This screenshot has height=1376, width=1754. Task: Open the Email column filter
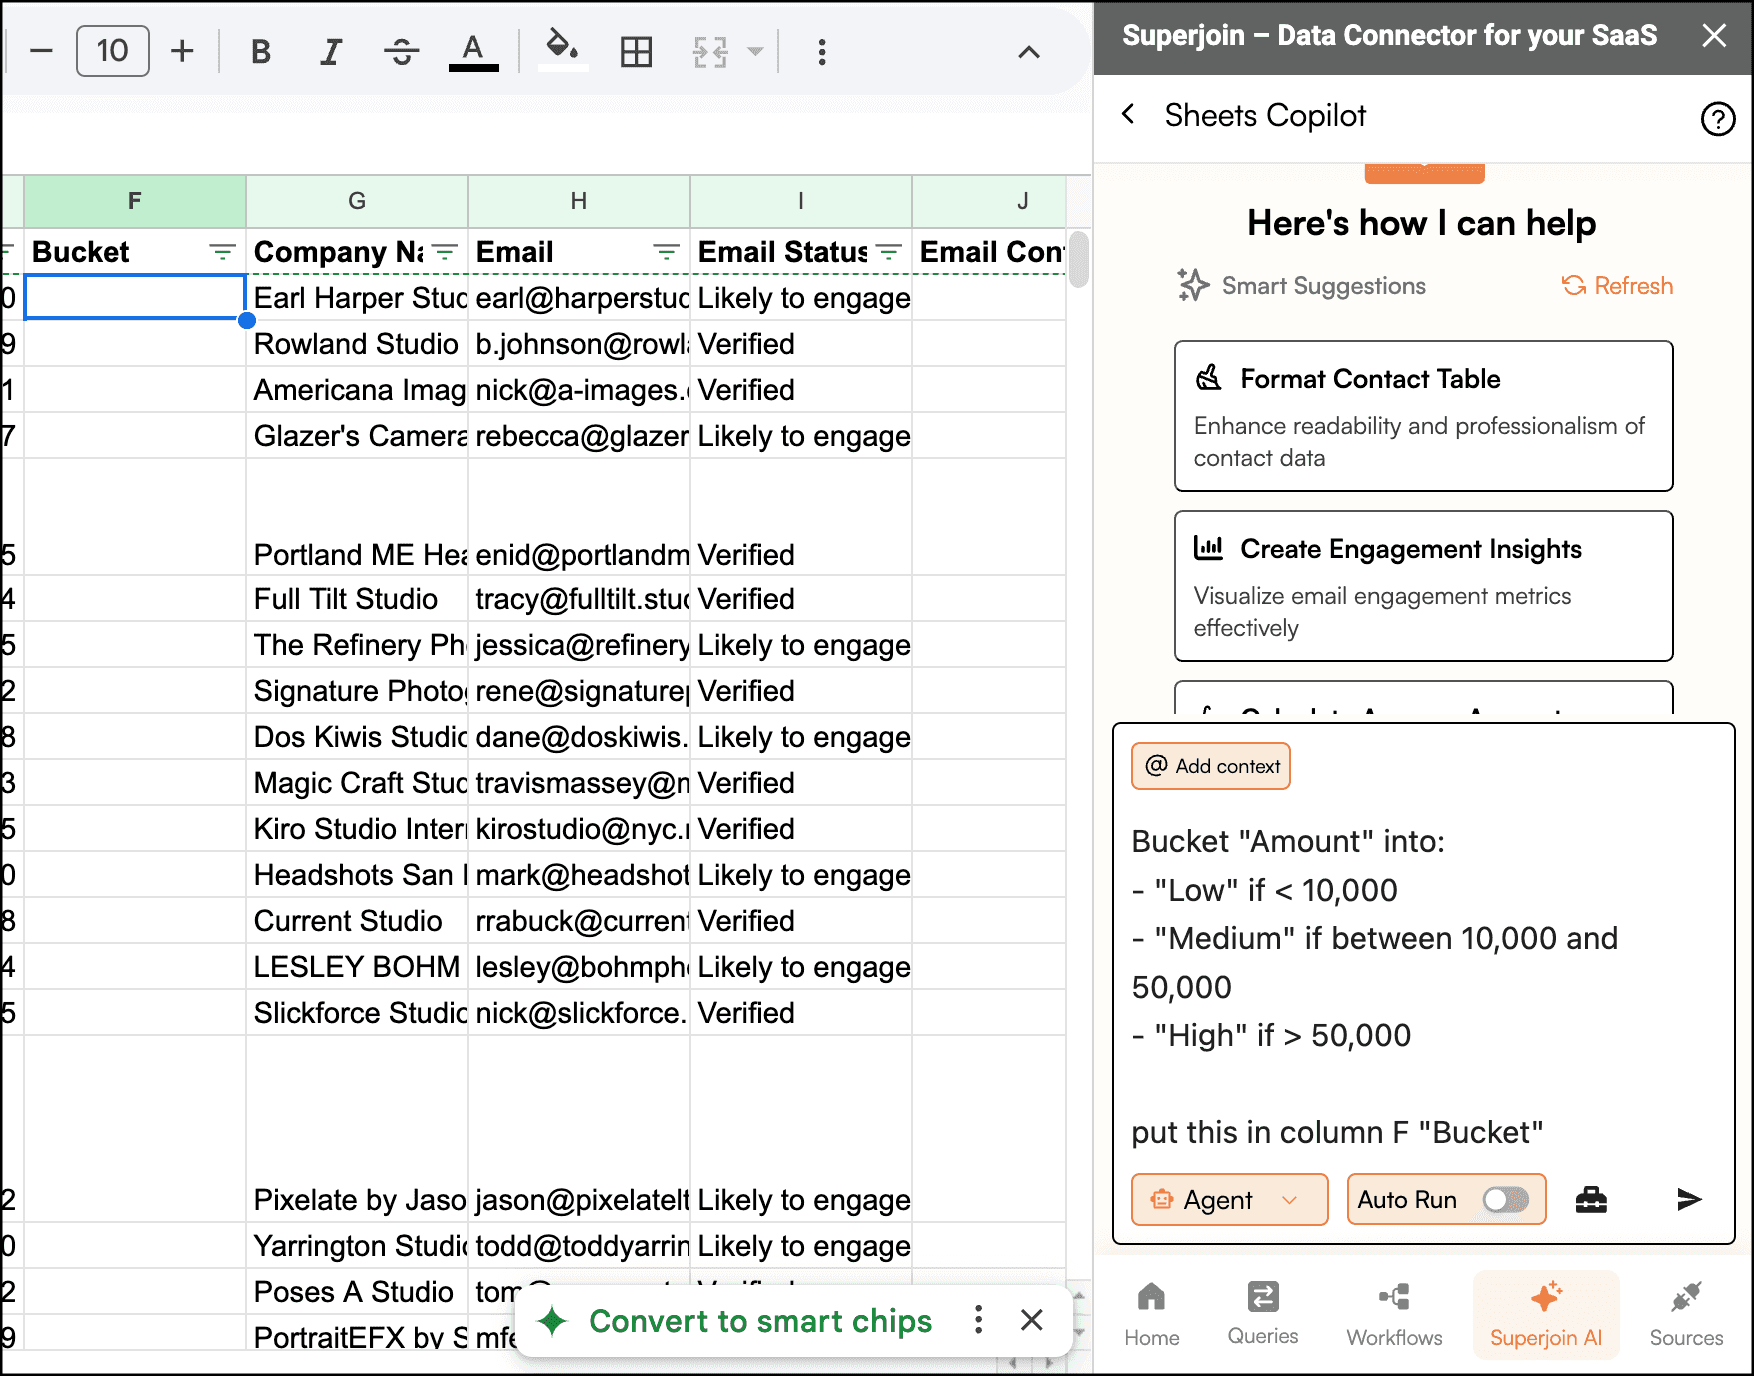pos(666,252)
